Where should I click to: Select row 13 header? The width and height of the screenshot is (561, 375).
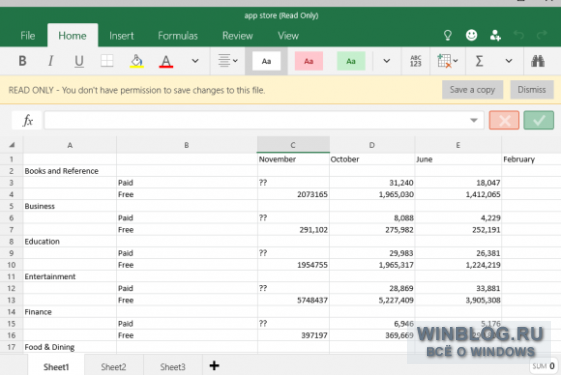coord(11,300)
